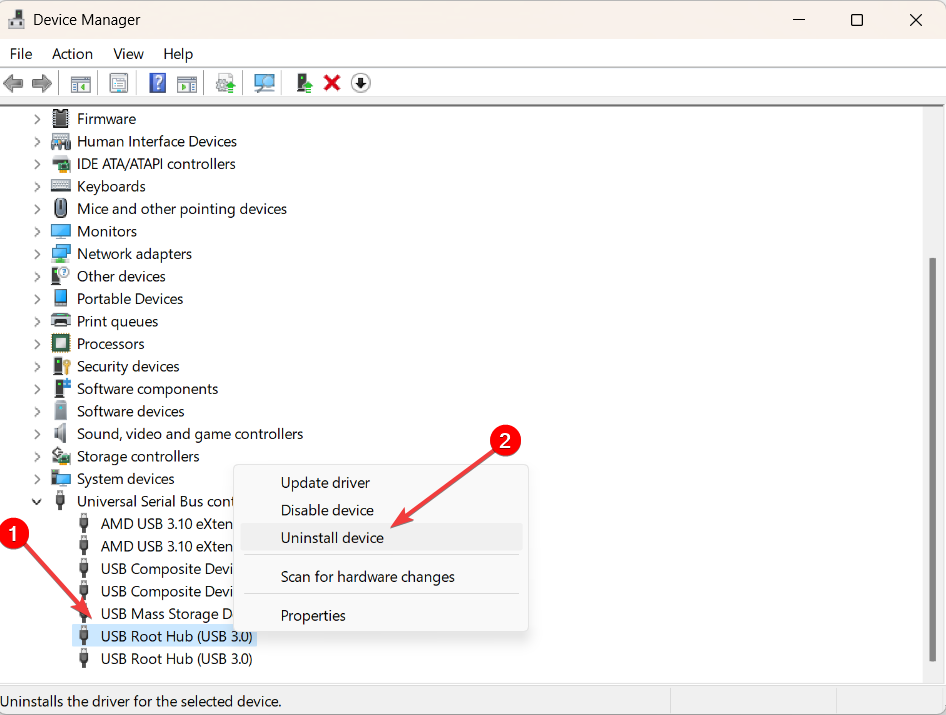Expand Other devices node
The height and width of the screenshot is (715, 946).
pos(37,276)
